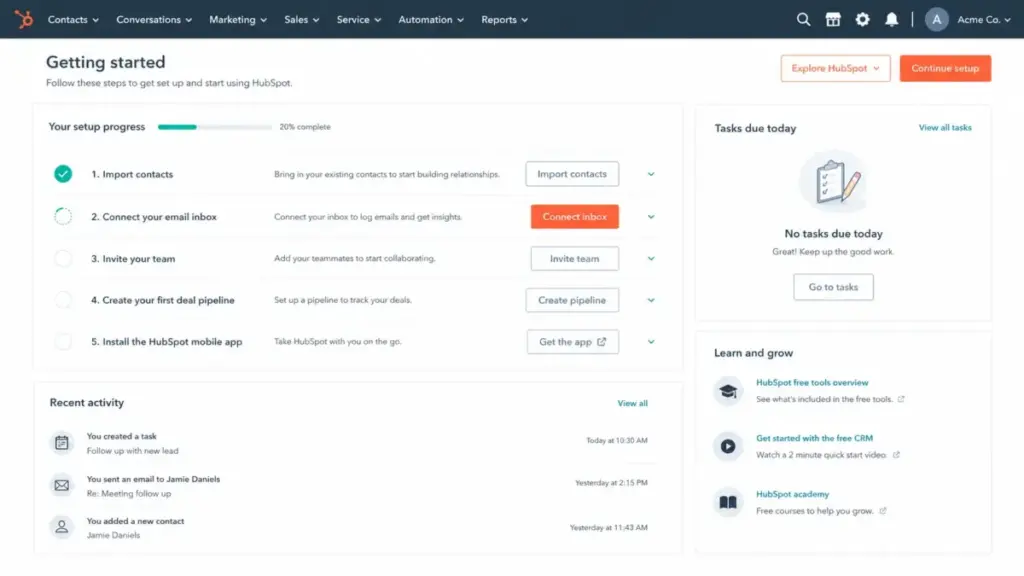Open the Contacts menu
Image resolution: width=1024 pixels, height=576 pixels.
click(73, 20)
